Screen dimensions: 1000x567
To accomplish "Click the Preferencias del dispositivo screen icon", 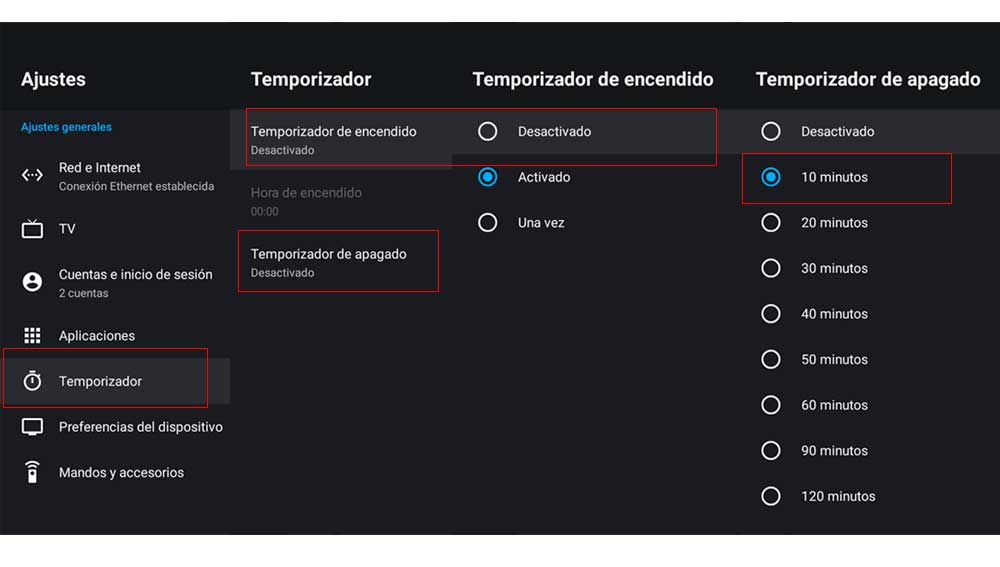I will [x=32, y=427].
